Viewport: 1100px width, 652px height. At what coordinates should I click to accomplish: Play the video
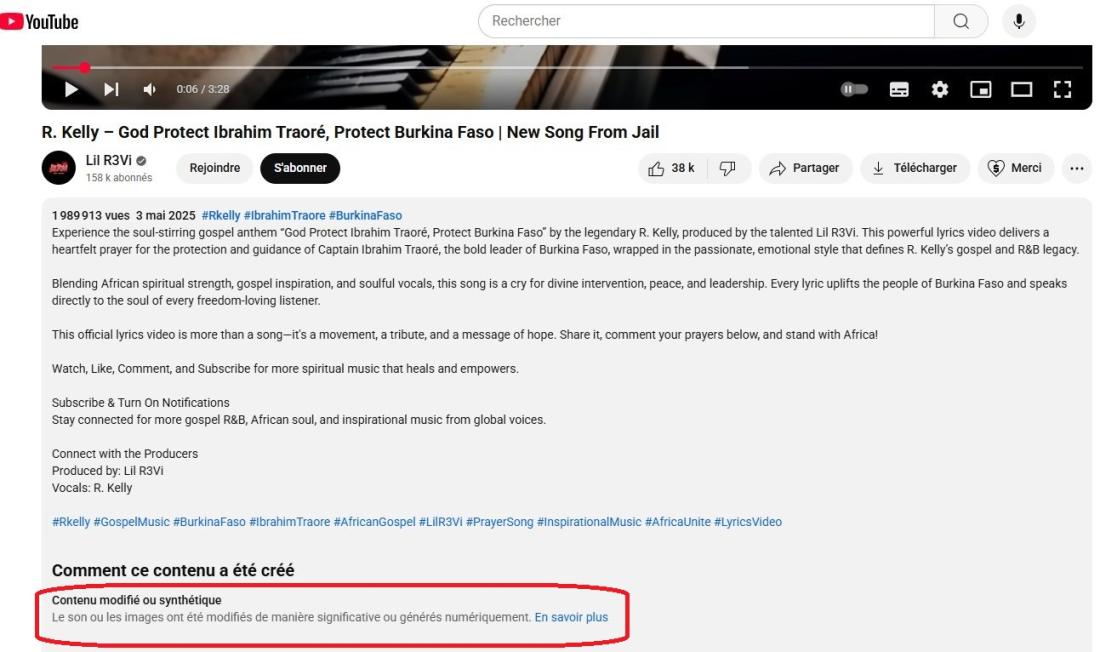pyautogui.click(x=71, y=89)
